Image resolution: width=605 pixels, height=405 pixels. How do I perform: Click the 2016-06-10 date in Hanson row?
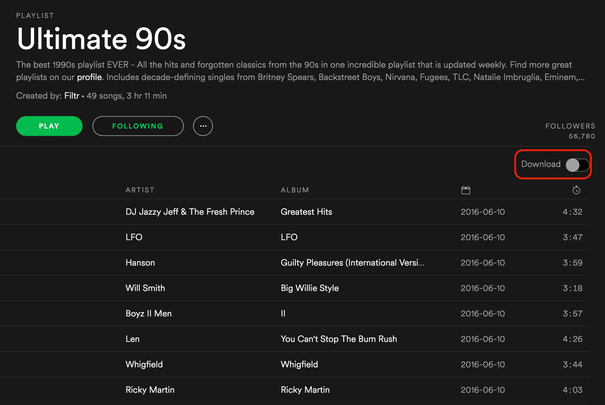point(483,263)
